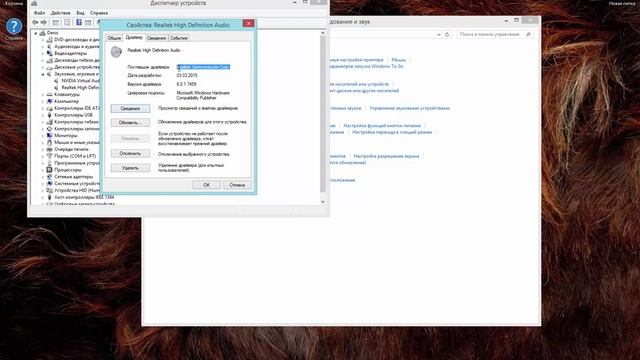Click the Контроллеры USB icon in tree
The height and width of the screenshot is (360, 640).
pyautogui.click(x=49, y=115)
